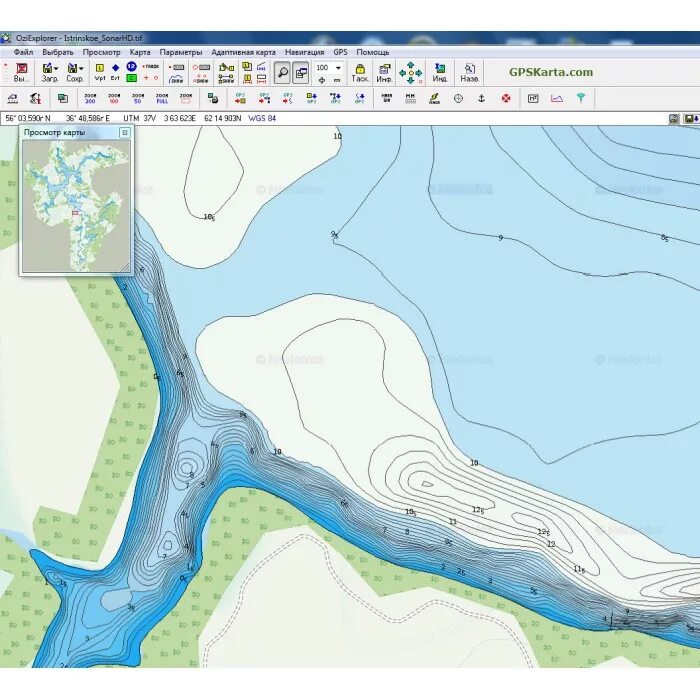This screenshot has height=700, width=700.
Task: Click the overview map thumbnail
Action: pos(76,206)
